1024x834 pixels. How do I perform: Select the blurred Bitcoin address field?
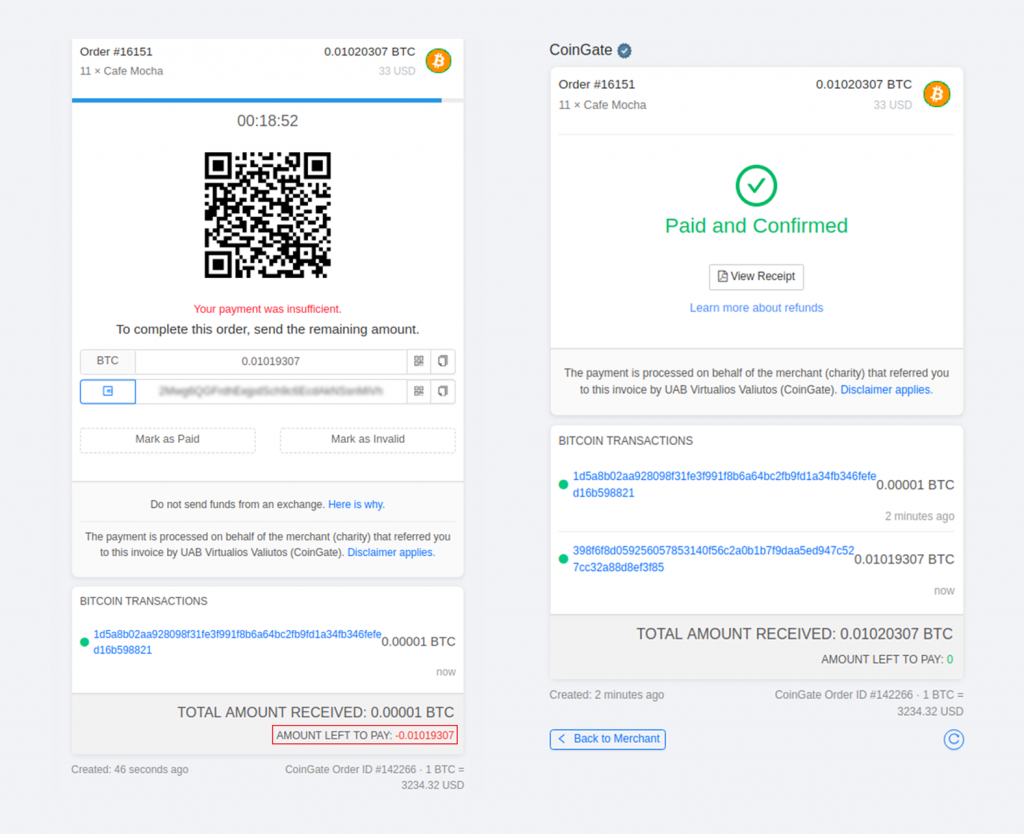(271, 391)
